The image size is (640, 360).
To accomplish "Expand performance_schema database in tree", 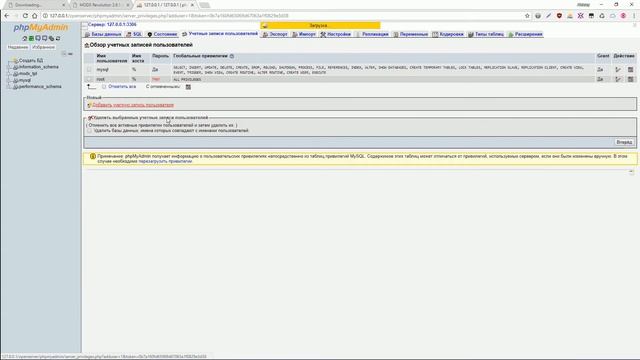I will (x=10, y=87).
